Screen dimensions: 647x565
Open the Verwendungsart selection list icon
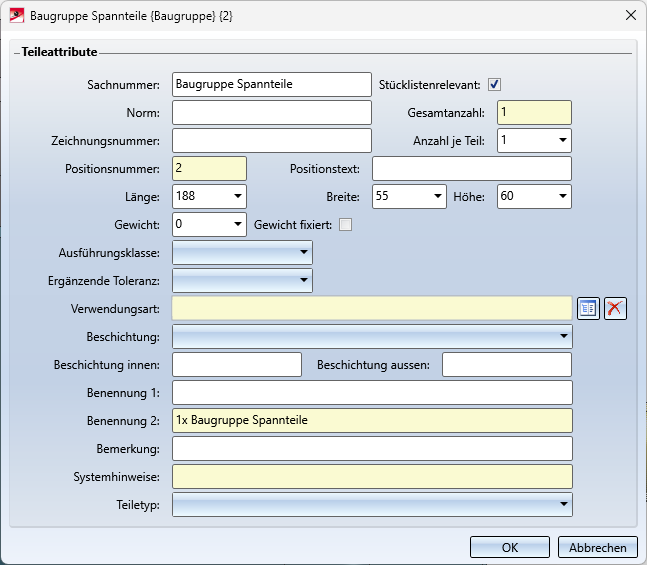point(588,308)
